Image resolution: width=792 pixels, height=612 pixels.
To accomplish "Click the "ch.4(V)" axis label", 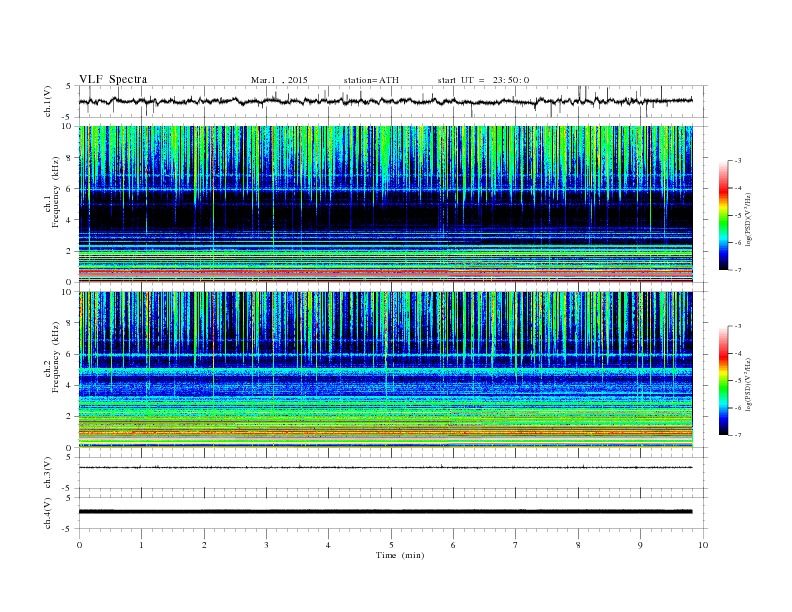I will click(x=48, y=513).
